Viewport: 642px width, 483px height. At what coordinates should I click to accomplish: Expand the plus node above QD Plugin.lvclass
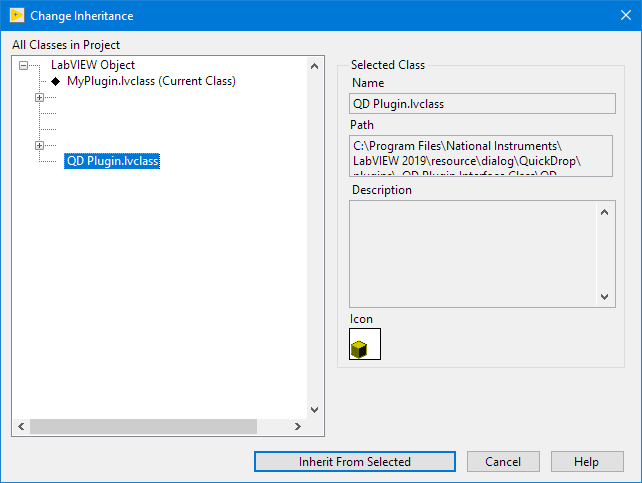[x=39, y=145]
